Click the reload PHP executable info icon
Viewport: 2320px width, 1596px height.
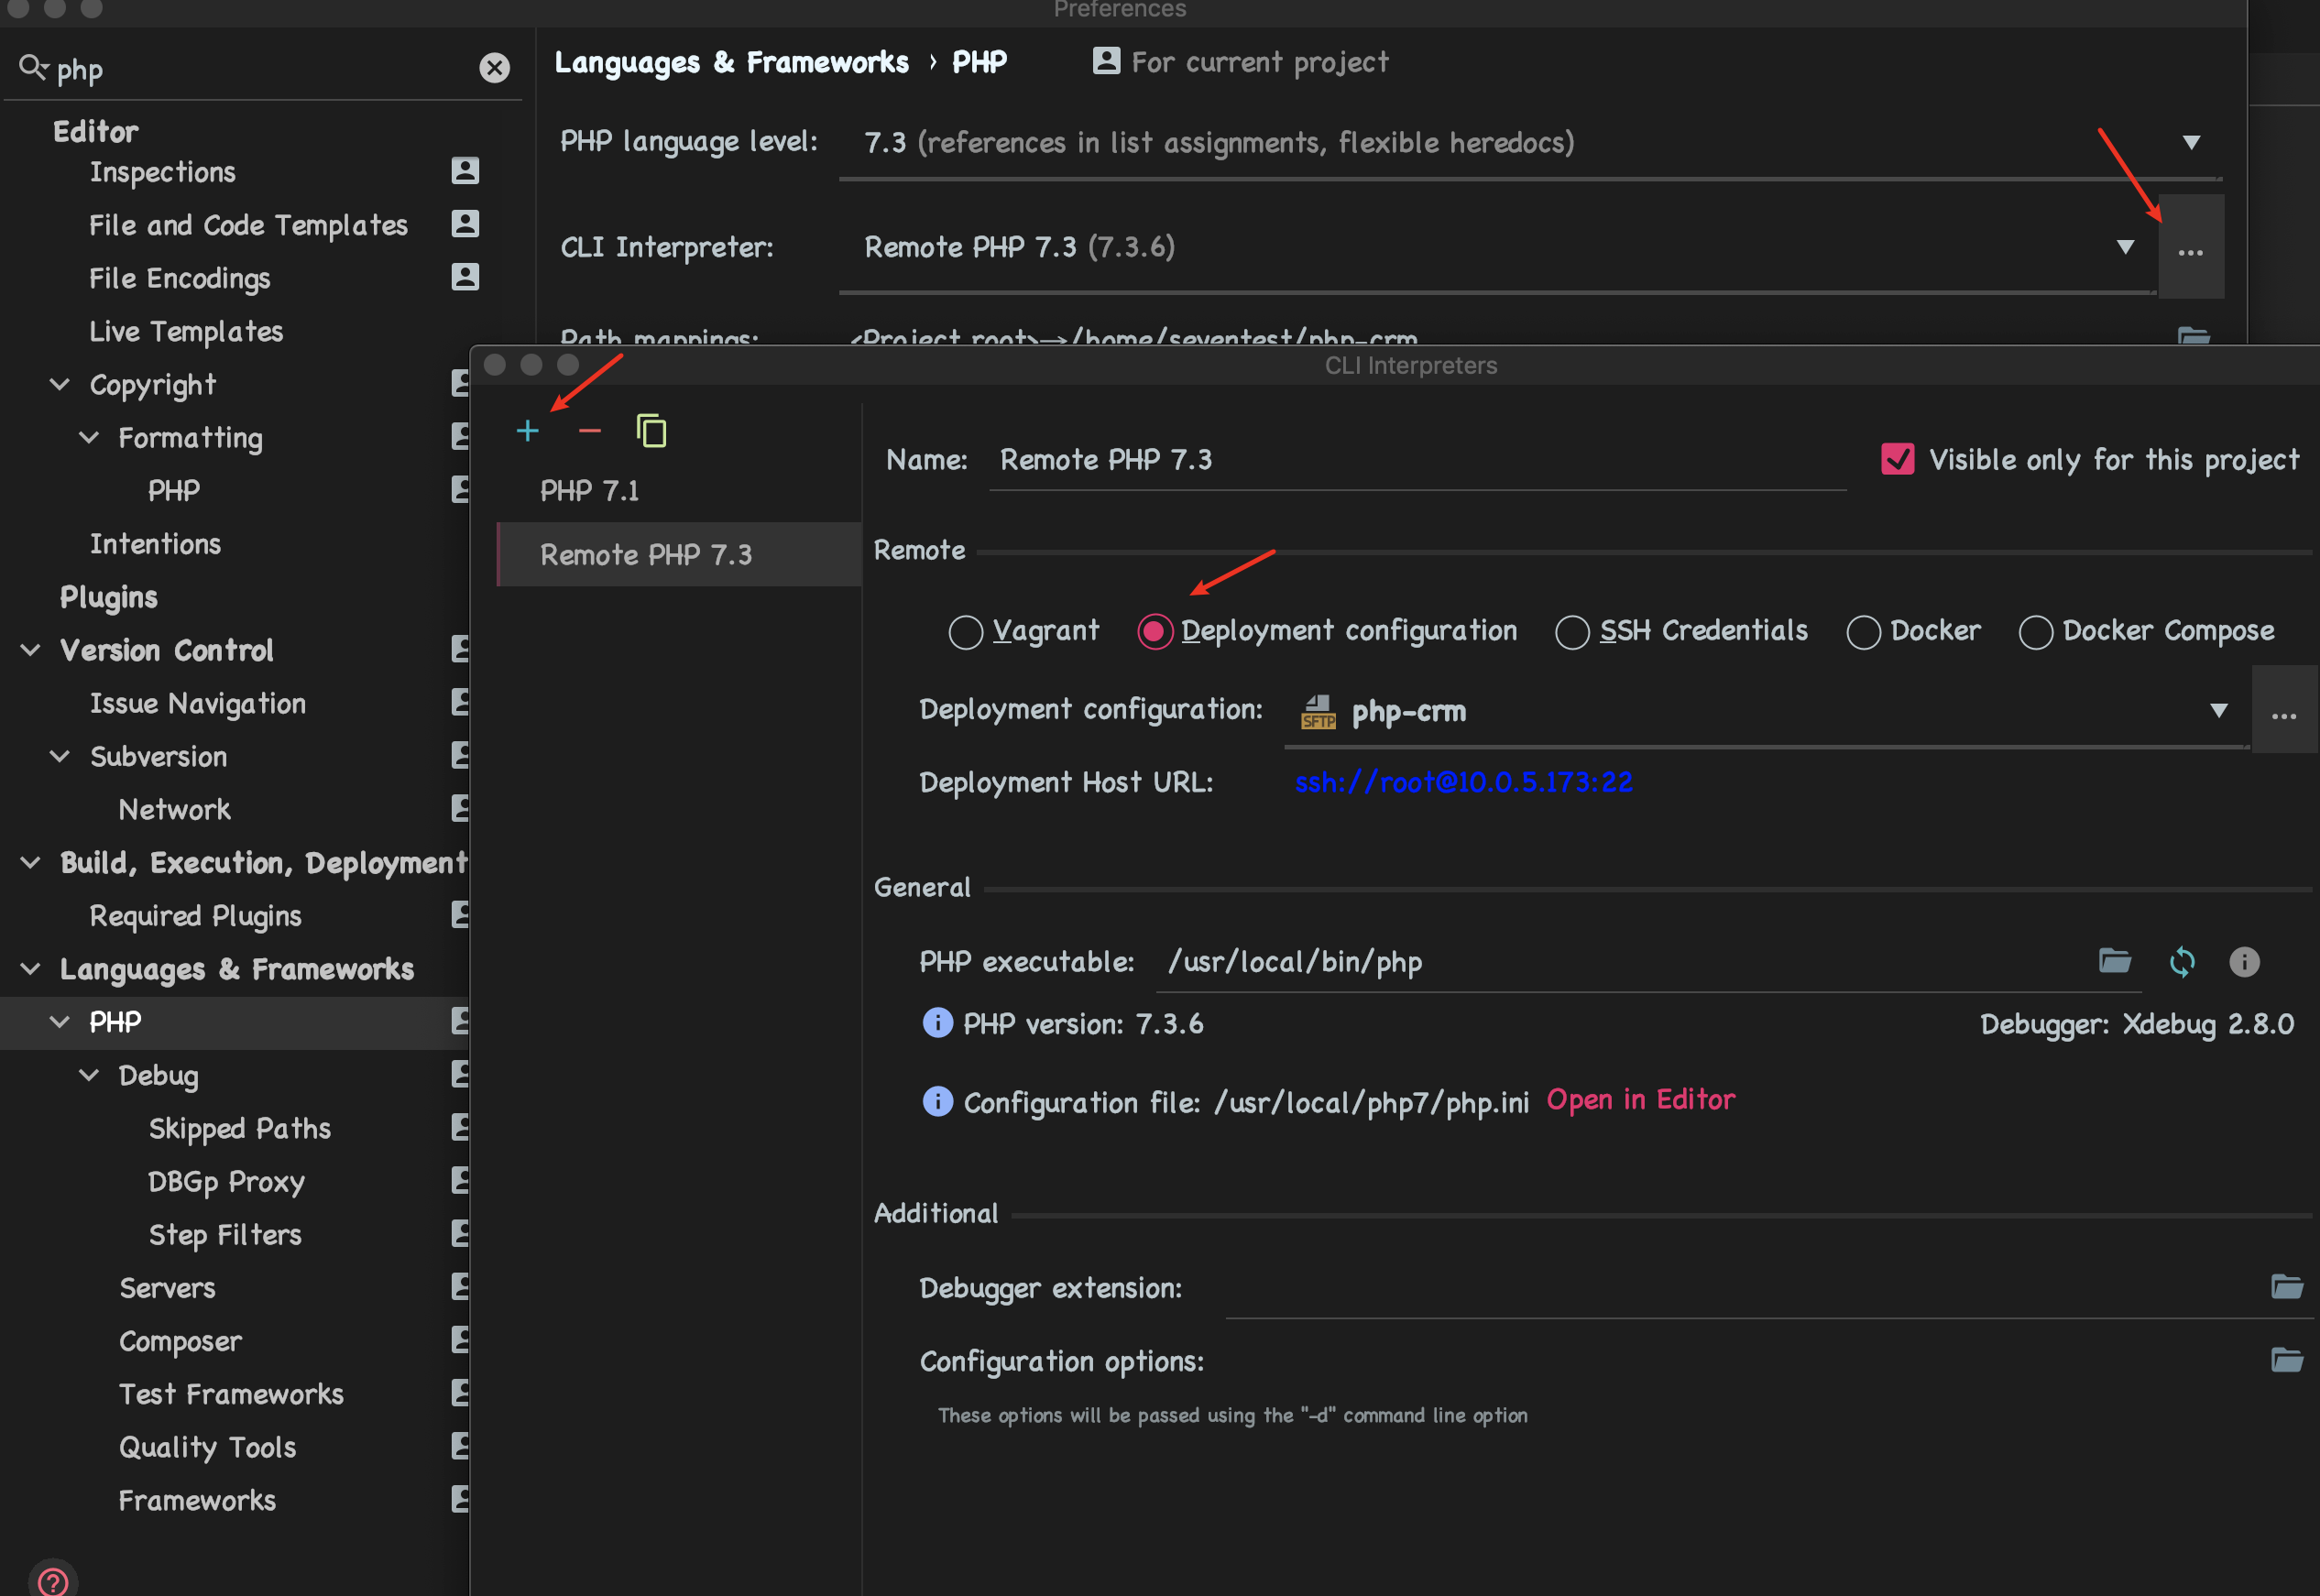[2181, 962]
